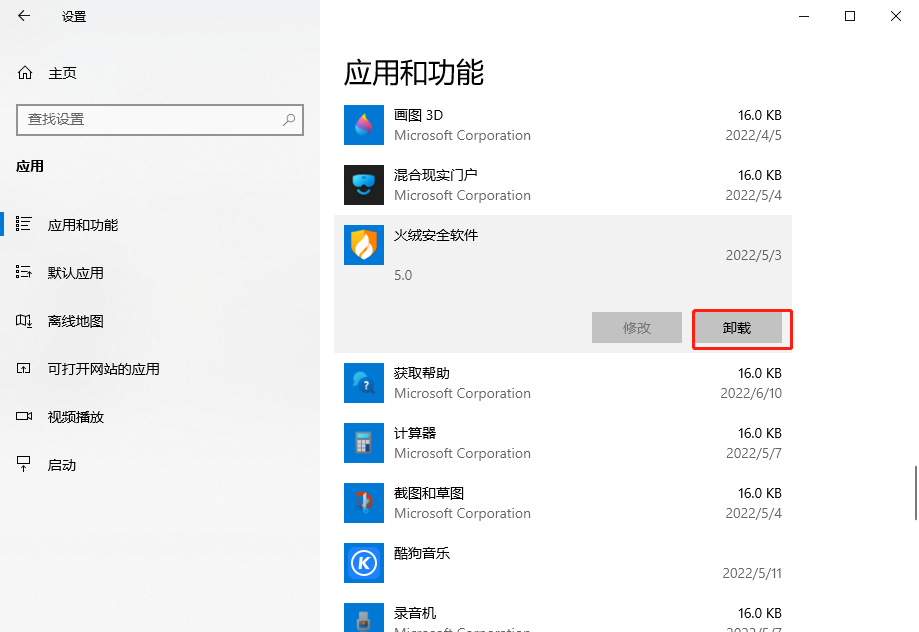Click the Find a setting (查找设置) search box
919x632 pixels.
[150, 119]
